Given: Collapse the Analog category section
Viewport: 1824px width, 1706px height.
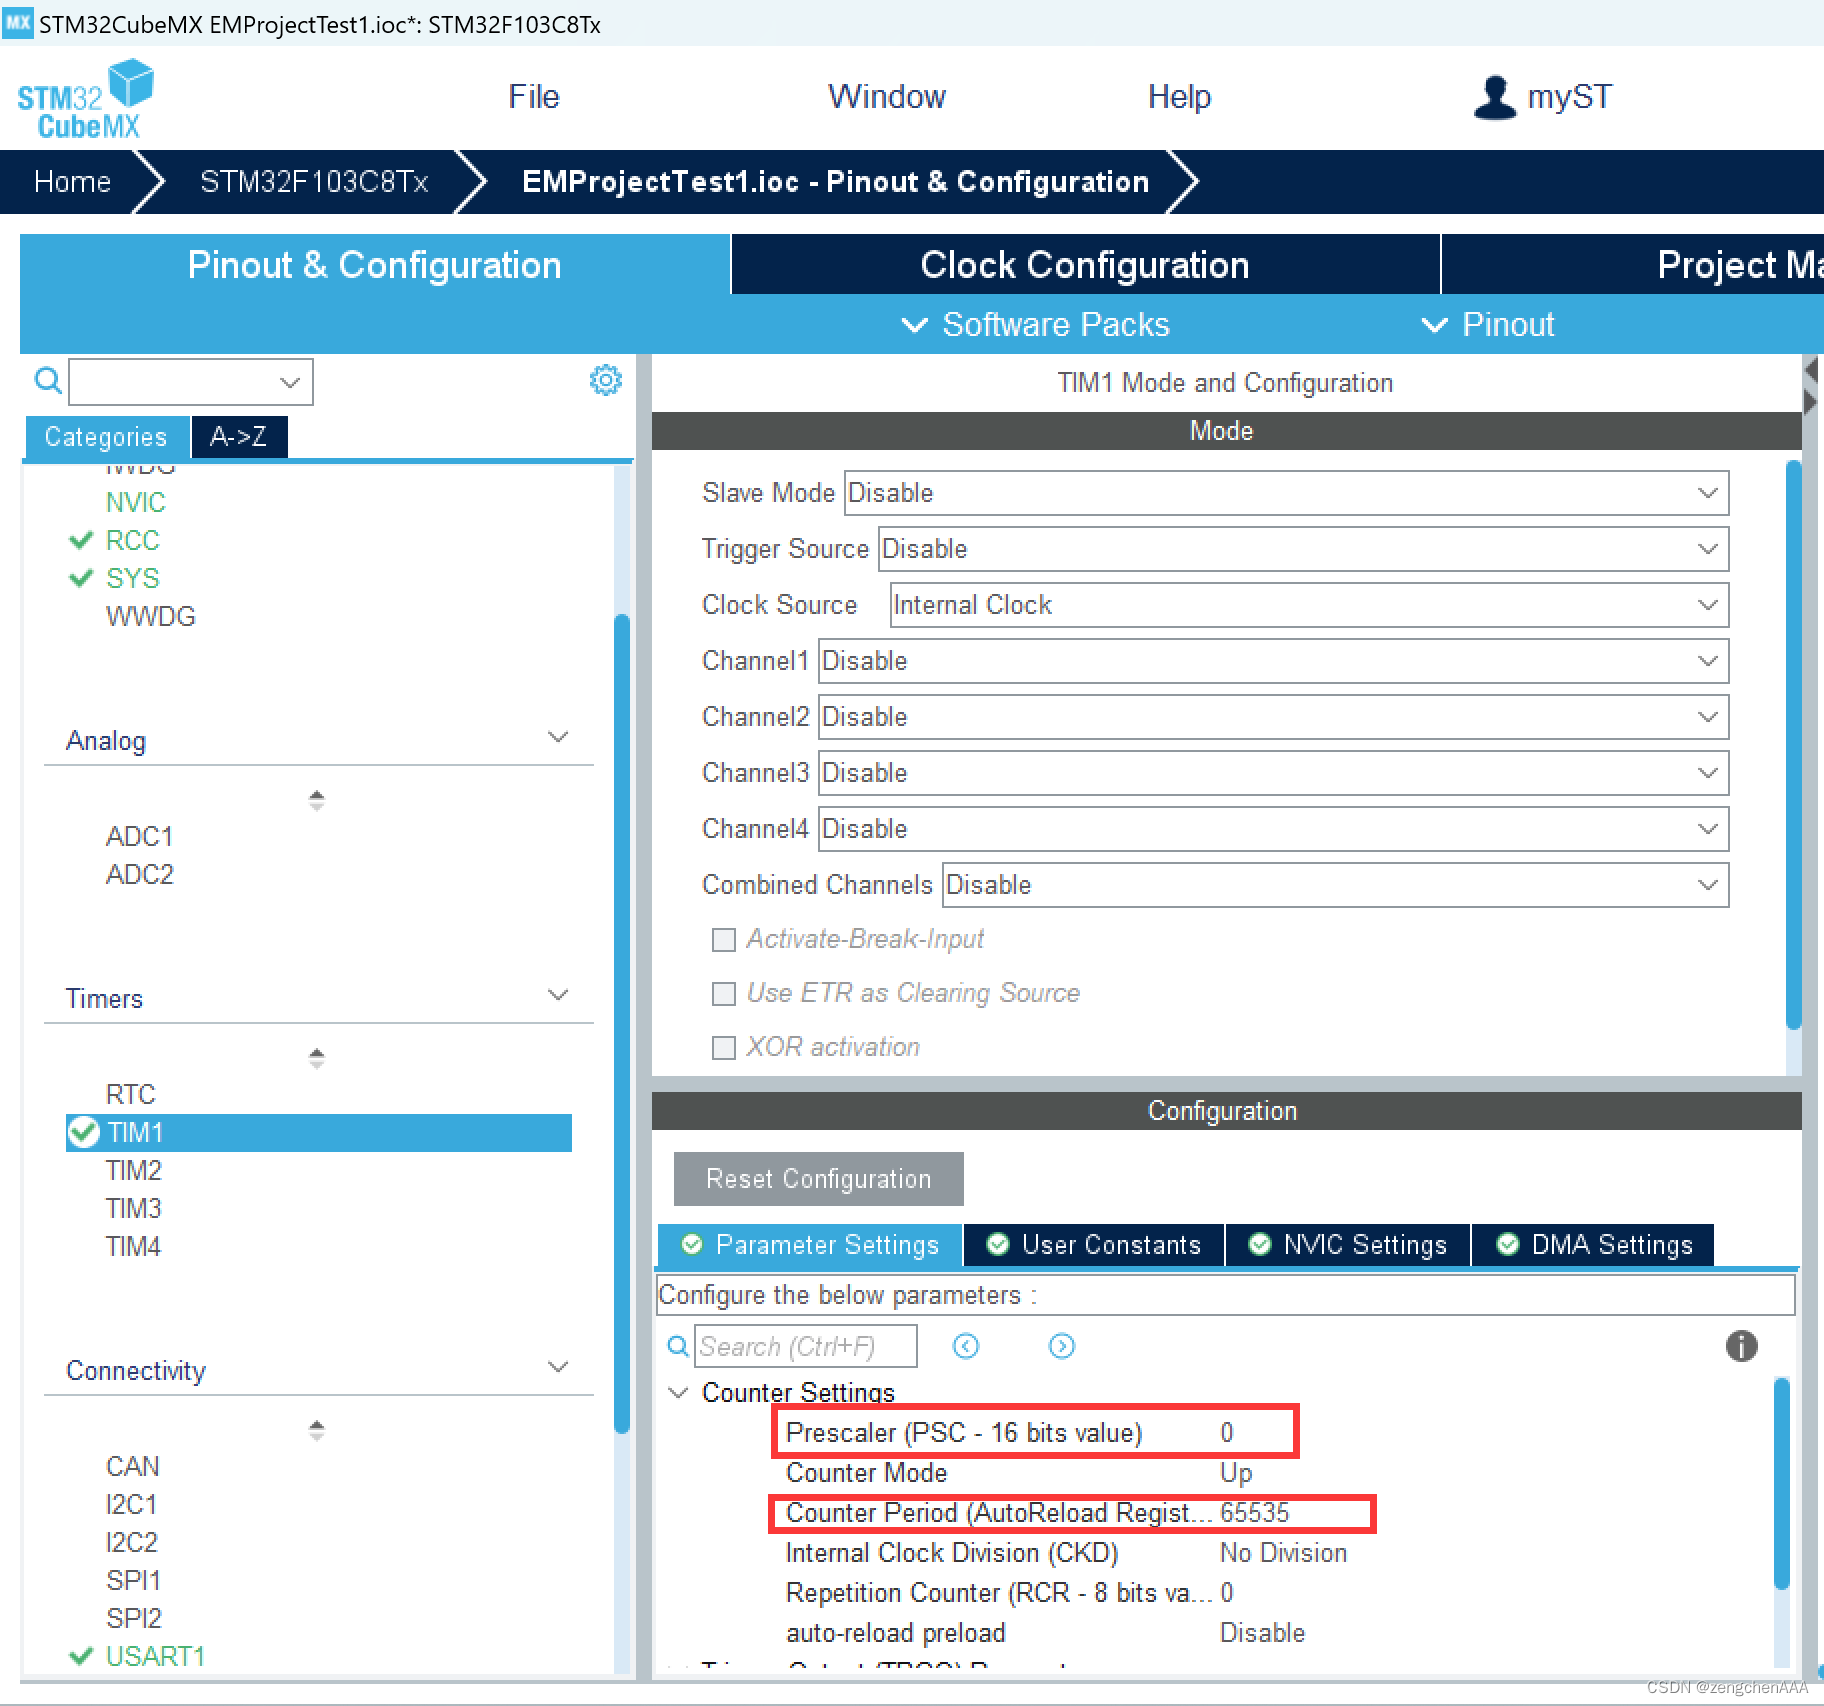Looking at the screenshot, I should (x=558, y=737).
